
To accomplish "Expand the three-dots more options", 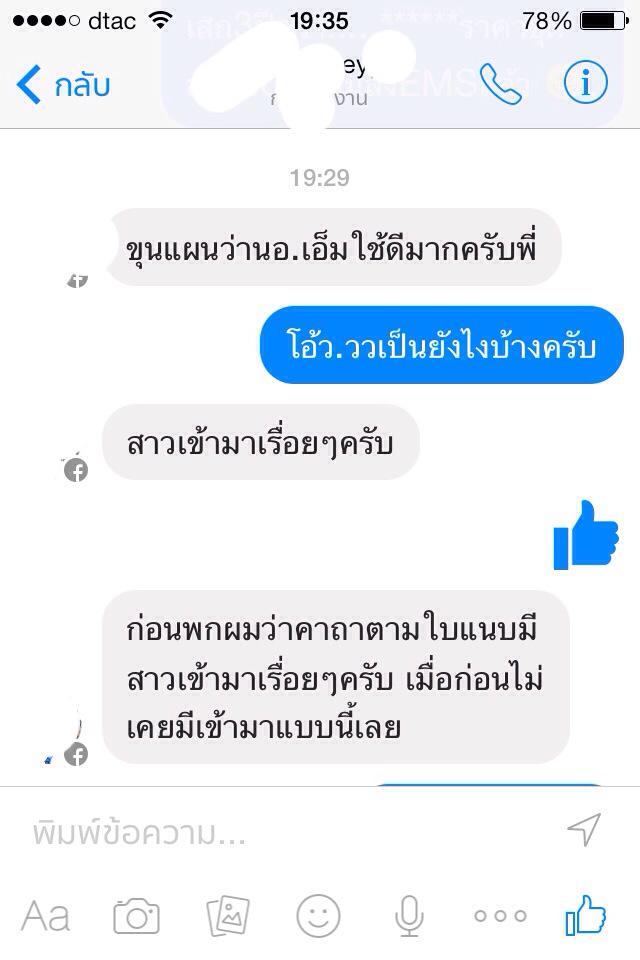I will 500,917.
